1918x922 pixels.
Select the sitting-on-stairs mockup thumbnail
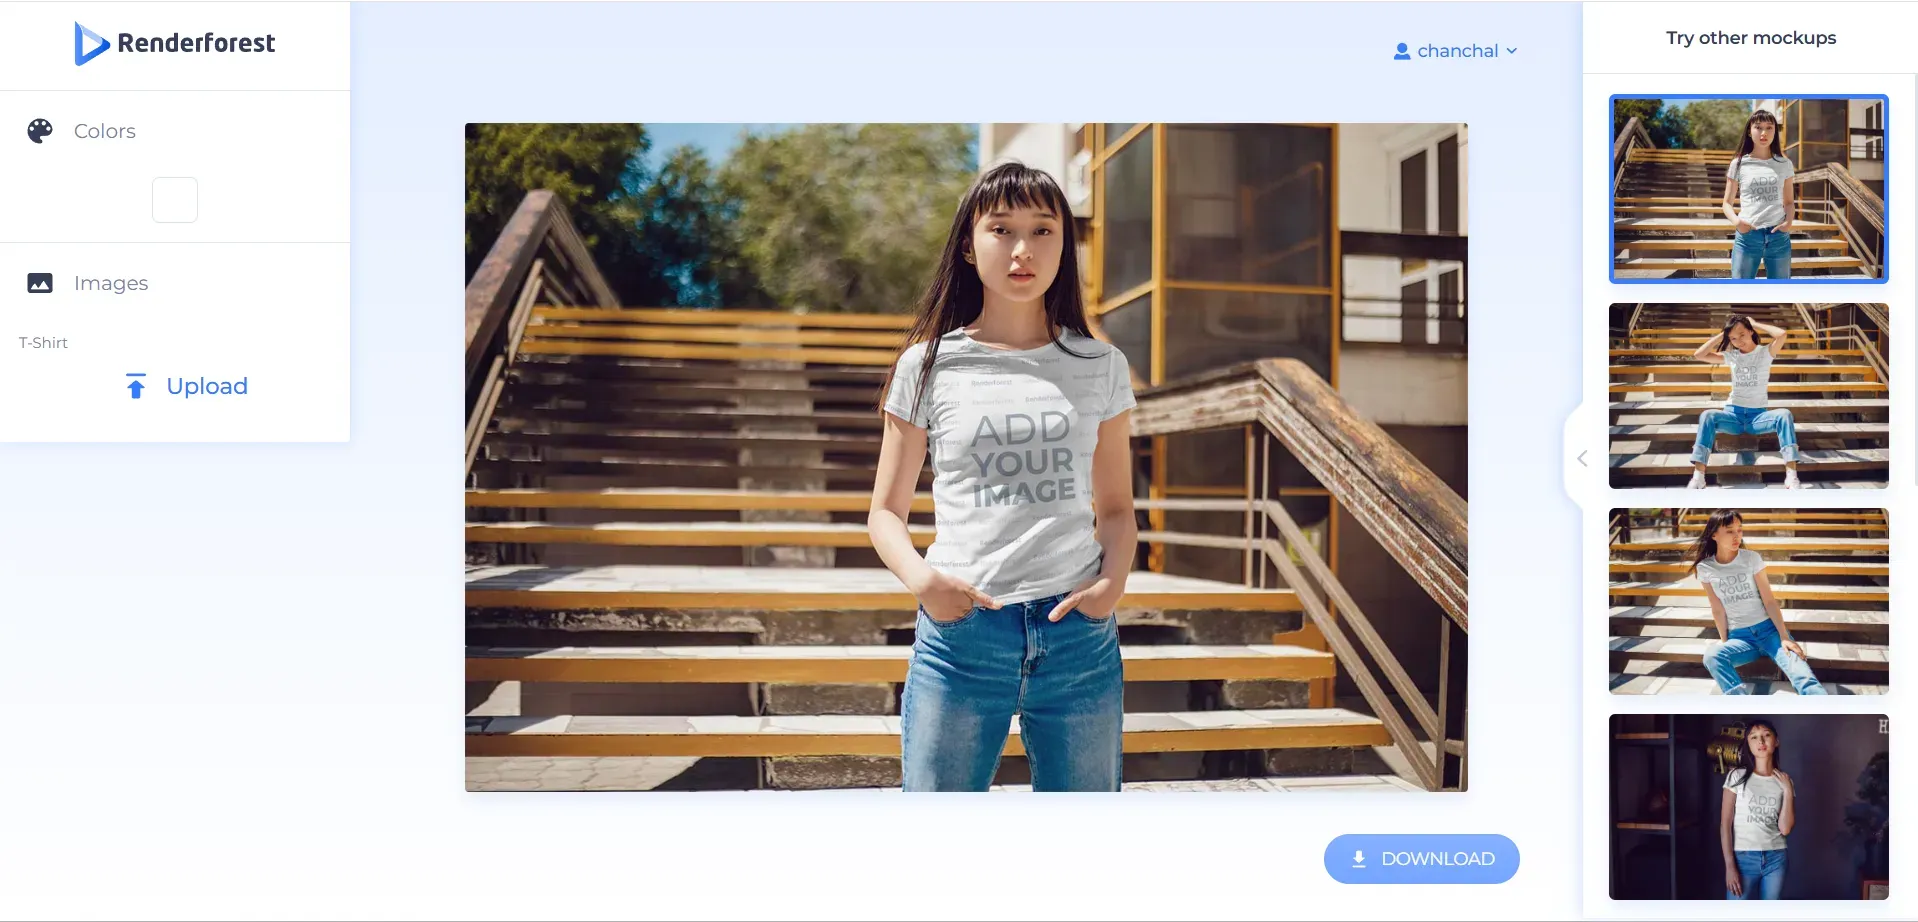(1747, 601)
